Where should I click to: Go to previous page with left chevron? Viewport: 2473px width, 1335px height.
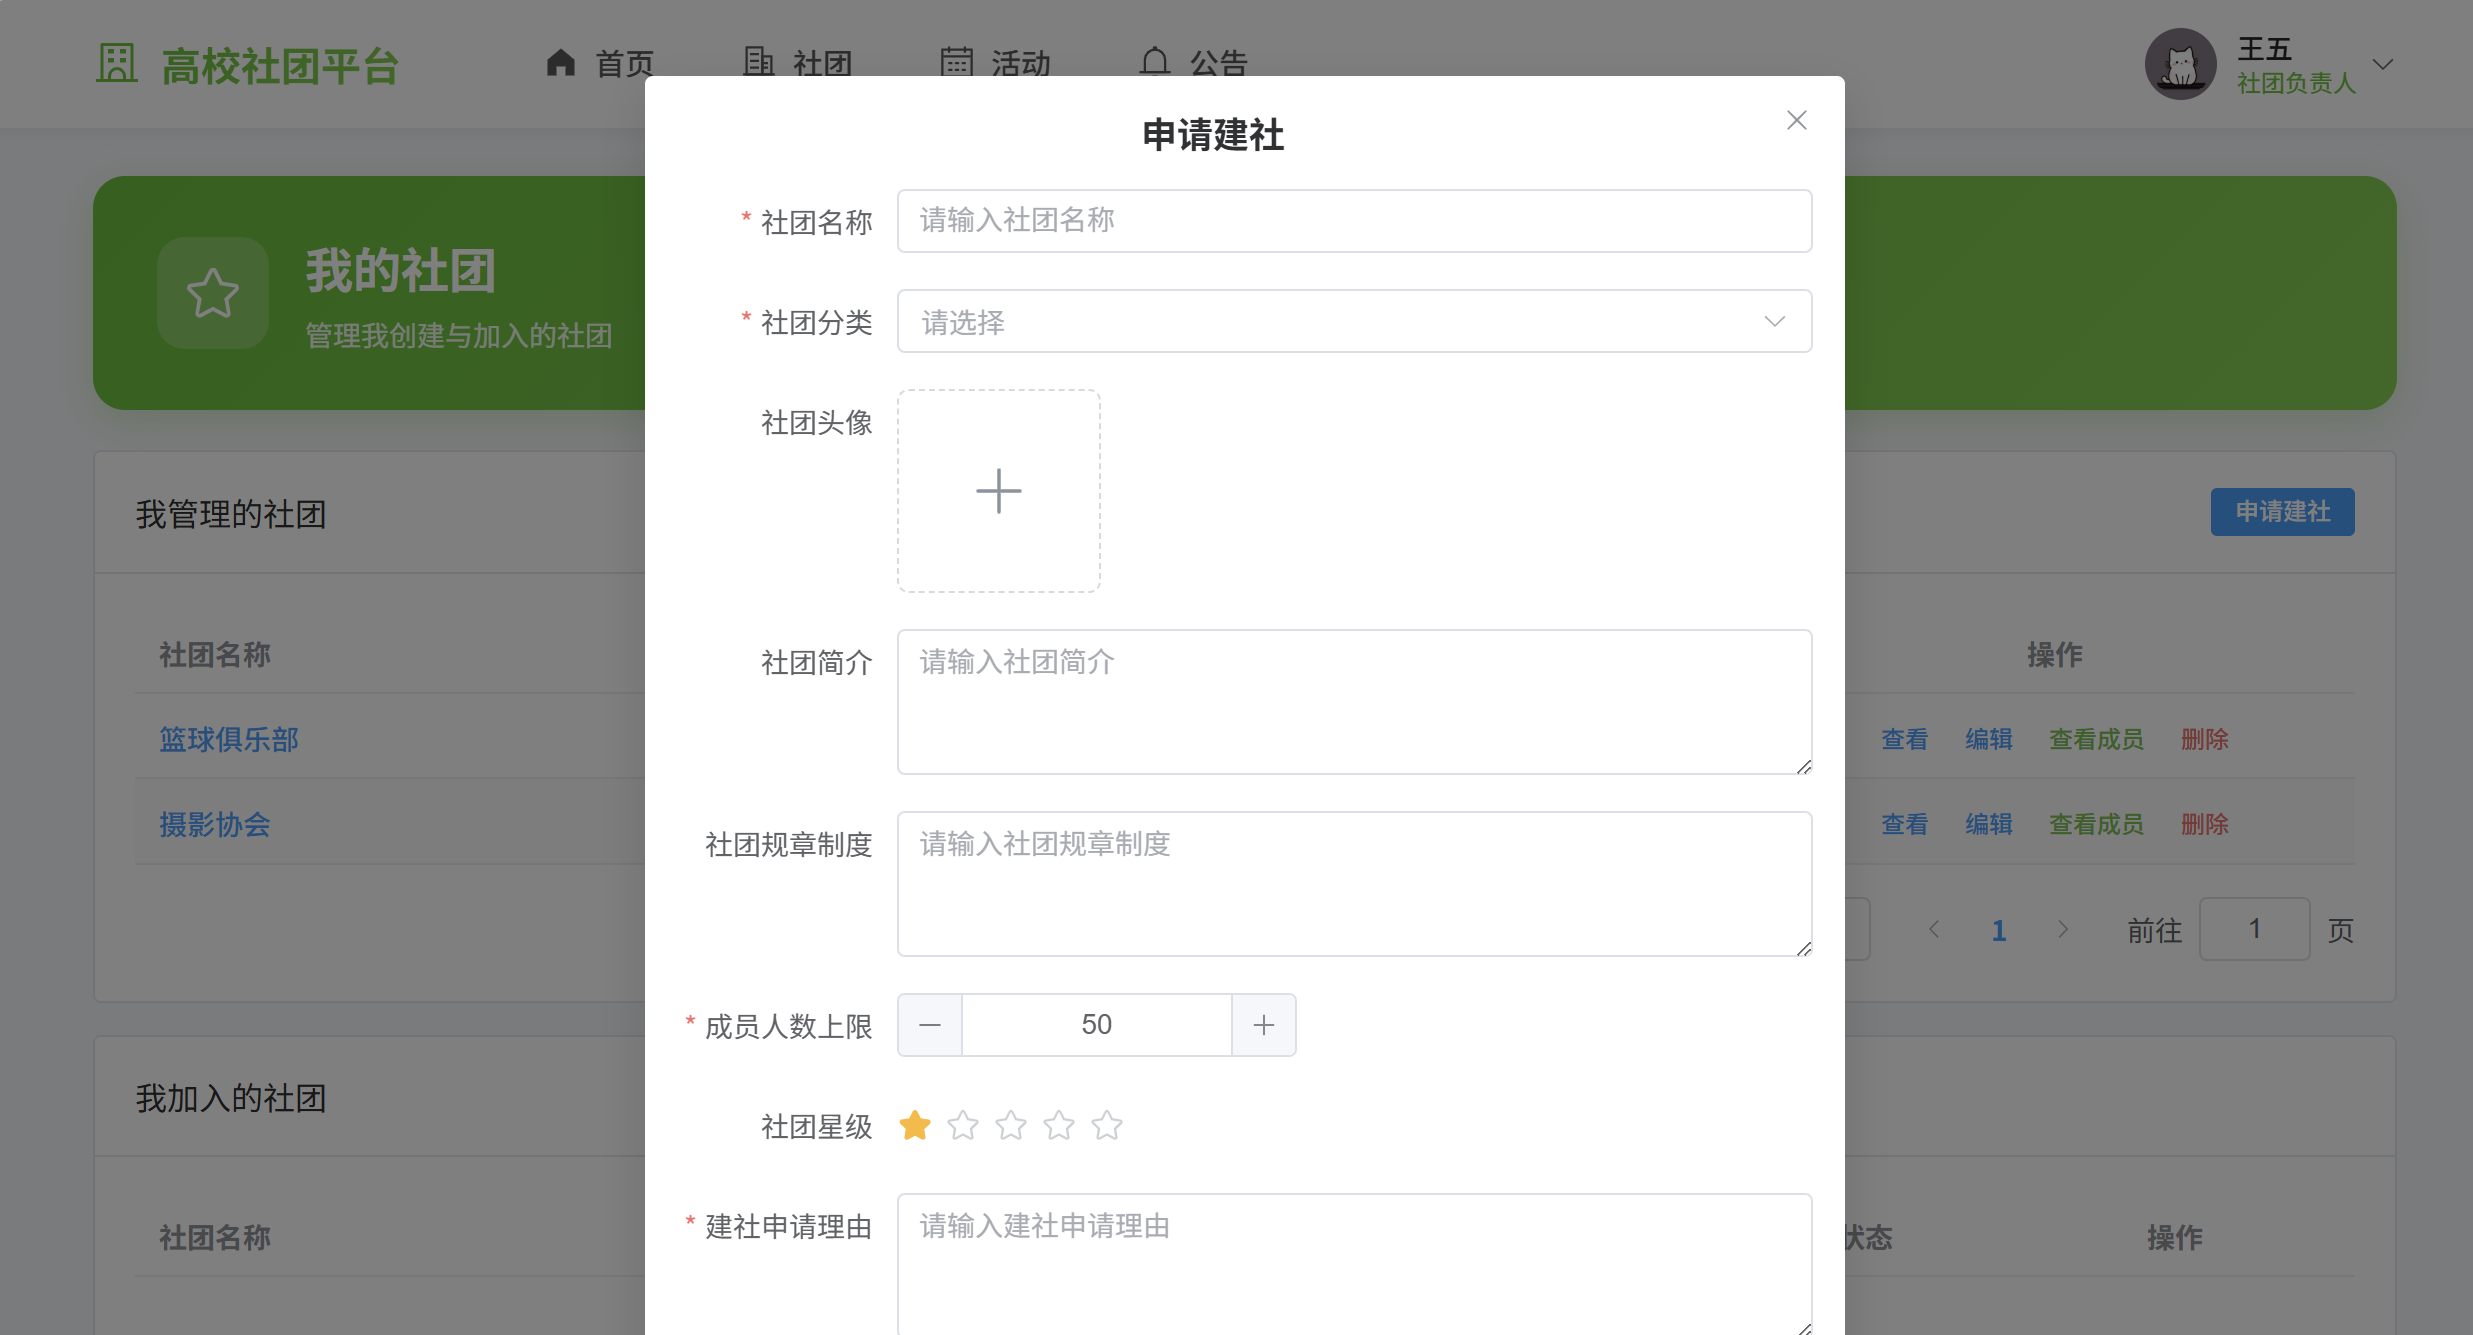(1934, 930)
